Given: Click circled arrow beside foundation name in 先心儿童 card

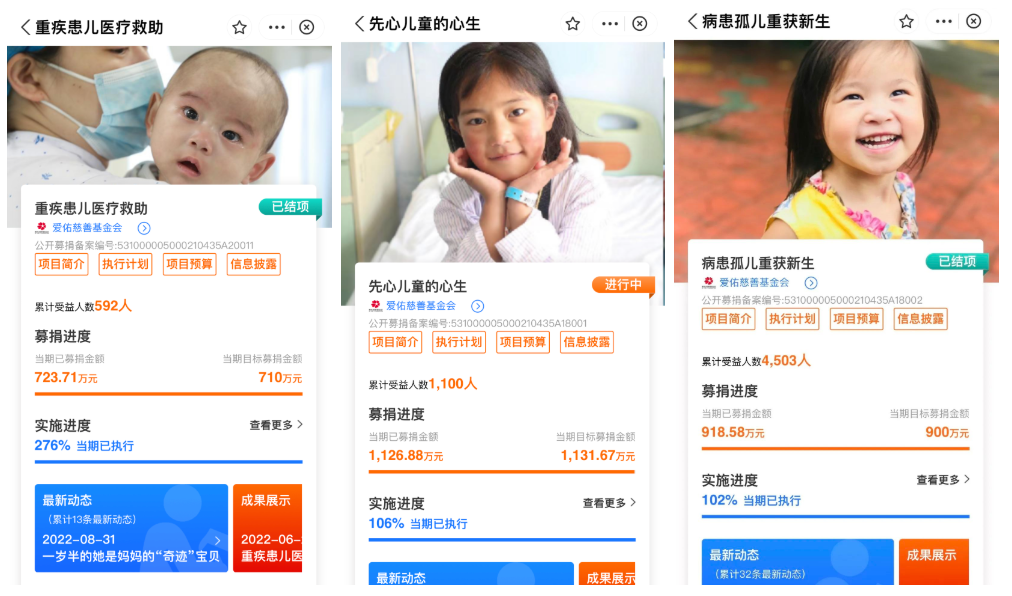Looking at the screenshot, I should pos(478,306).
